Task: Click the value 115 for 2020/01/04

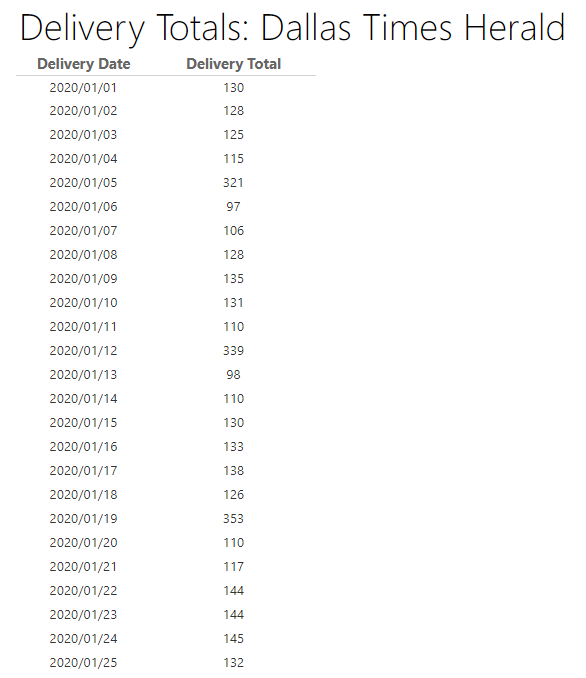Action: coord(234,159)
